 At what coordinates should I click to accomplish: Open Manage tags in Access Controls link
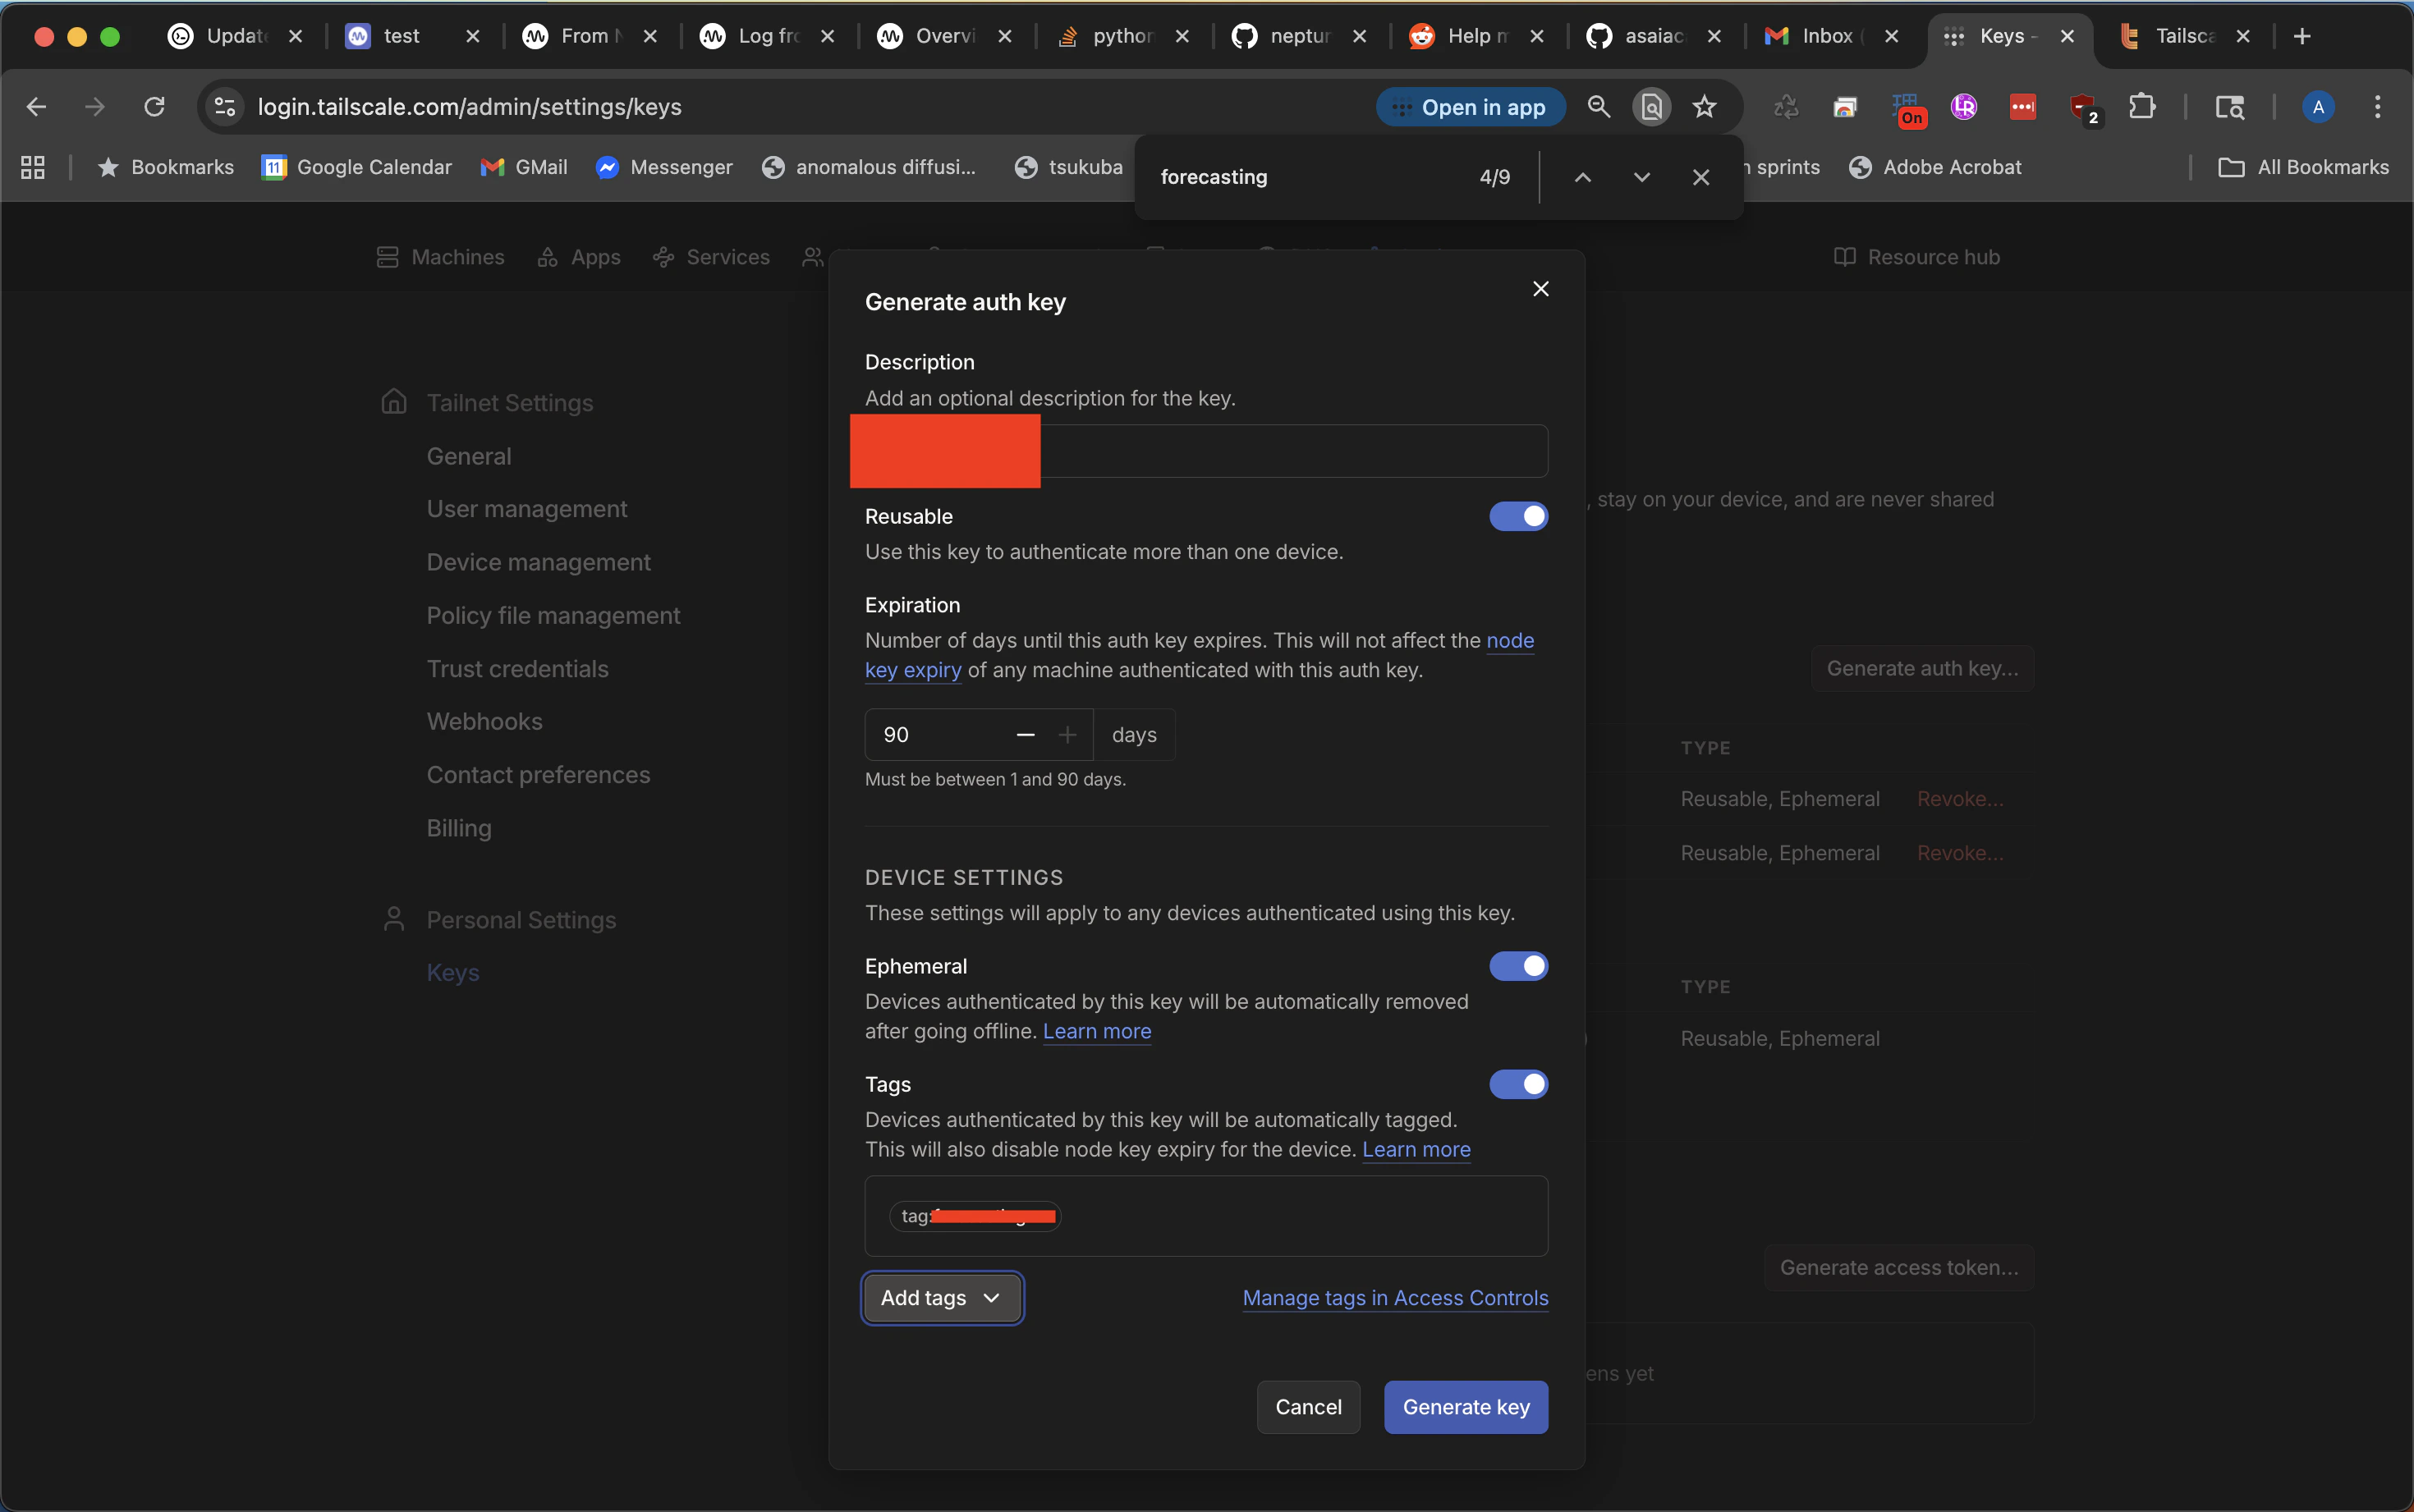tap(1395, 1298)
